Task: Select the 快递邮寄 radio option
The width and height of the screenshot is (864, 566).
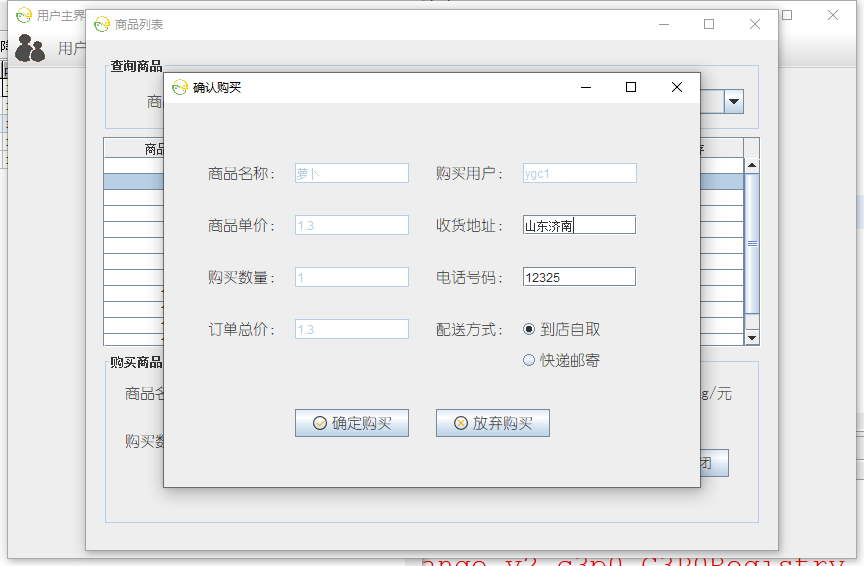Action: 561,360
